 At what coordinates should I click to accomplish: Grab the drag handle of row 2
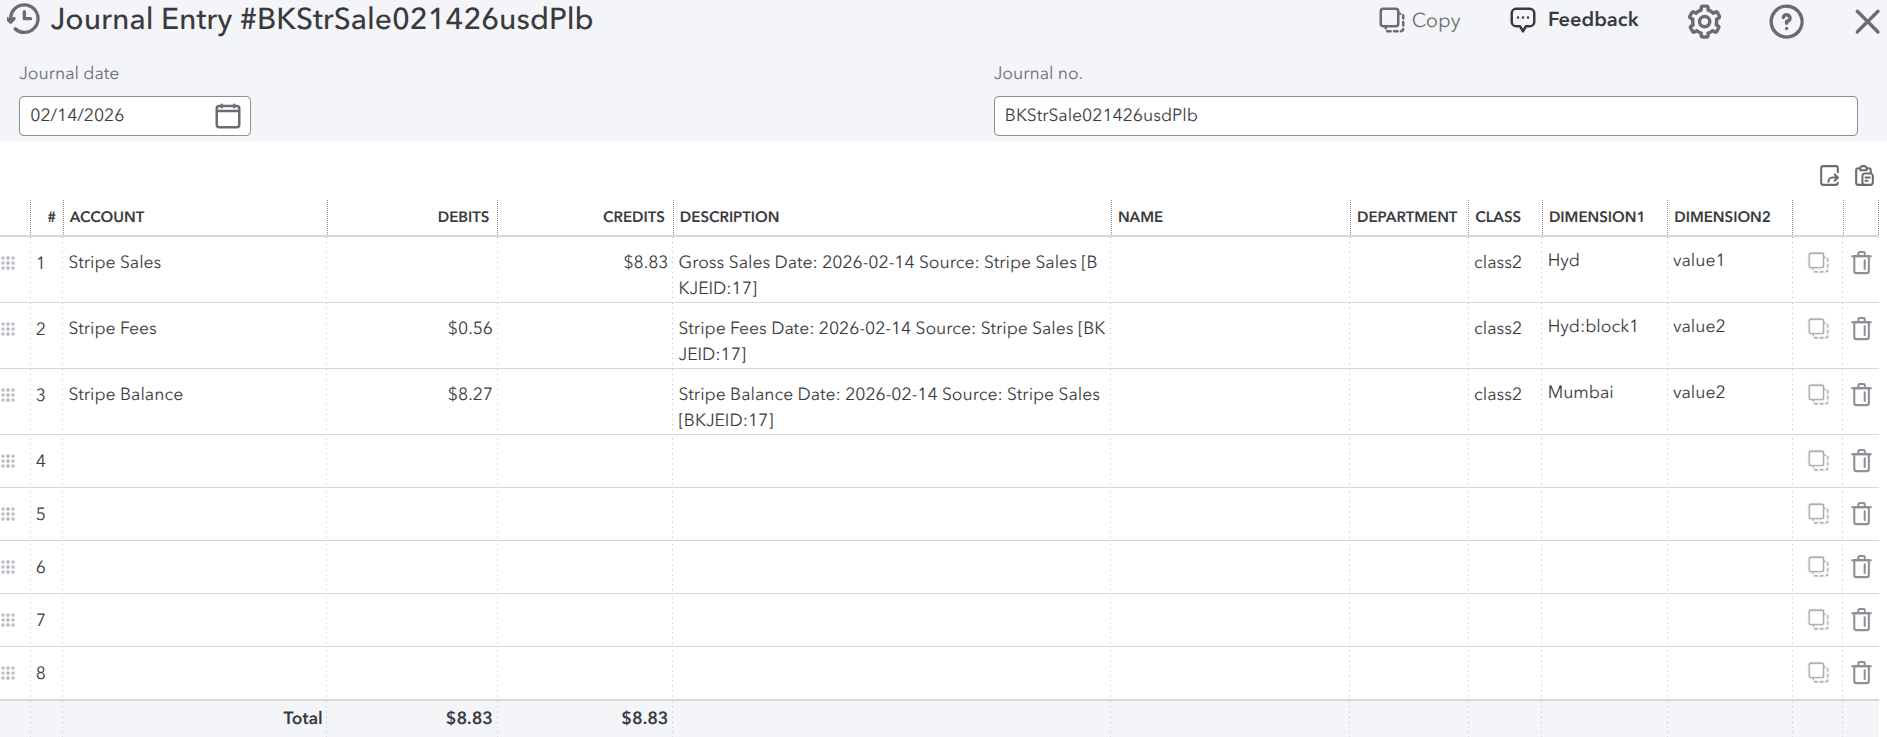click(x=9, y=329)
